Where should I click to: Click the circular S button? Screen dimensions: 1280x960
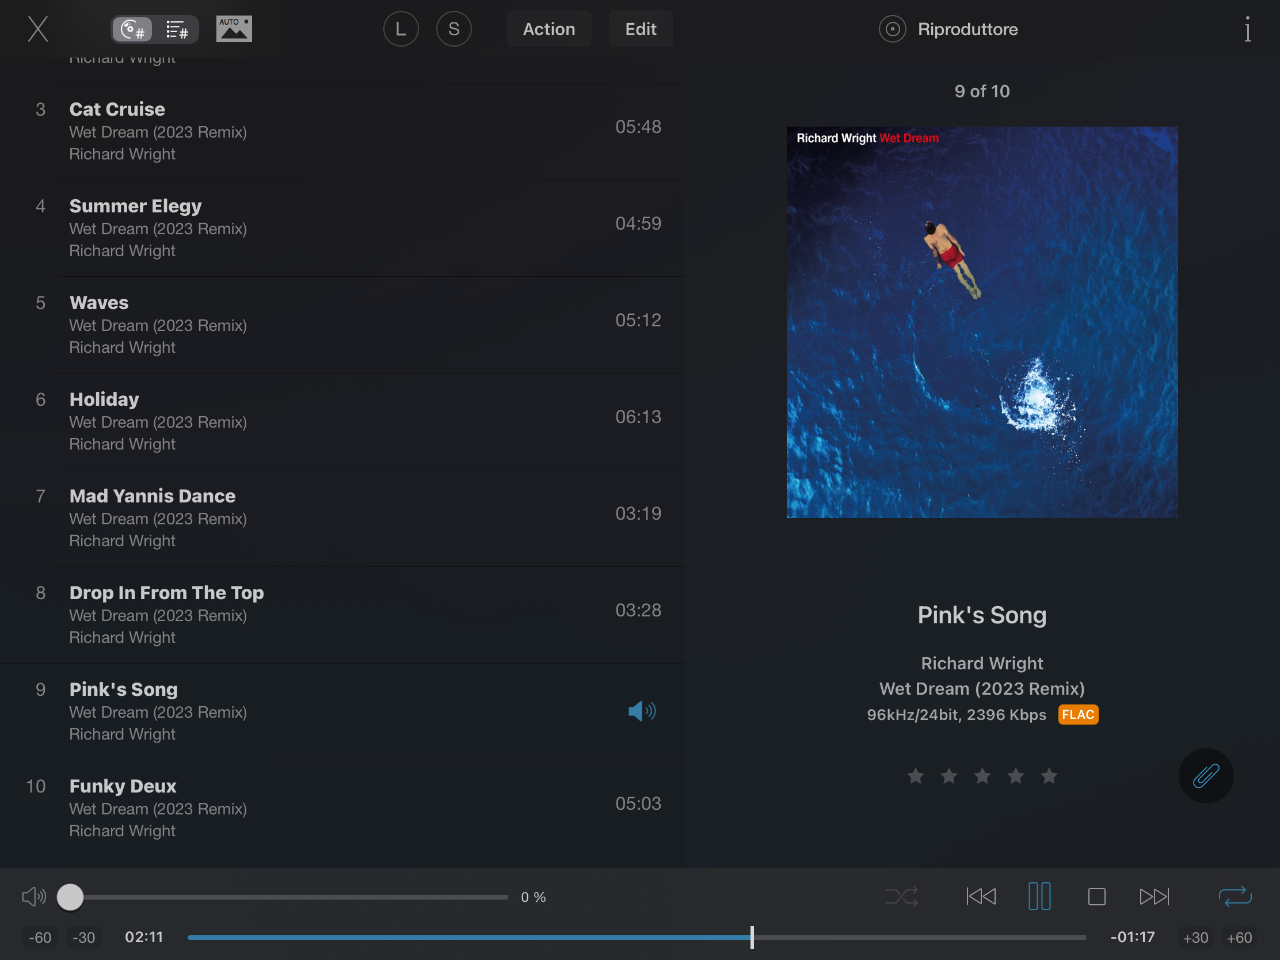454,29
